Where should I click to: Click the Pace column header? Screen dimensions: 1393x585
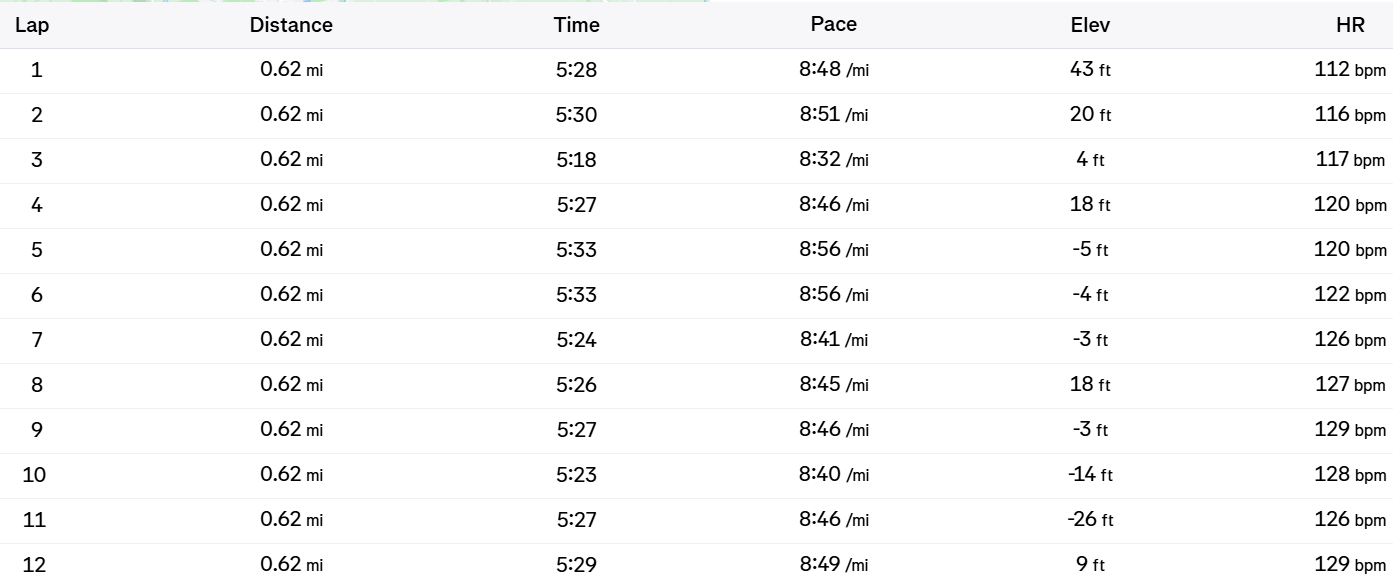[x=834, y=24]
